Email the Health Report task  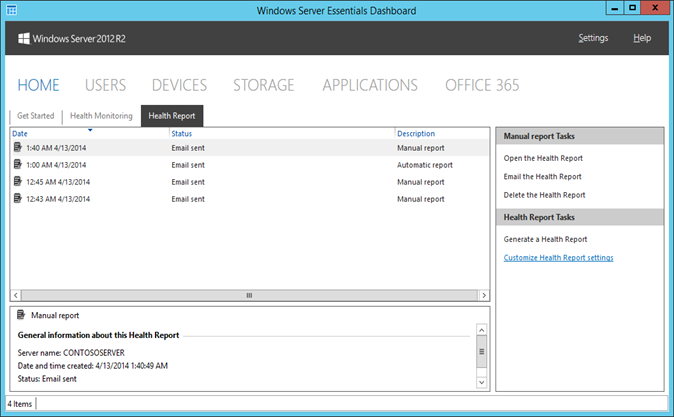(542, 176)
